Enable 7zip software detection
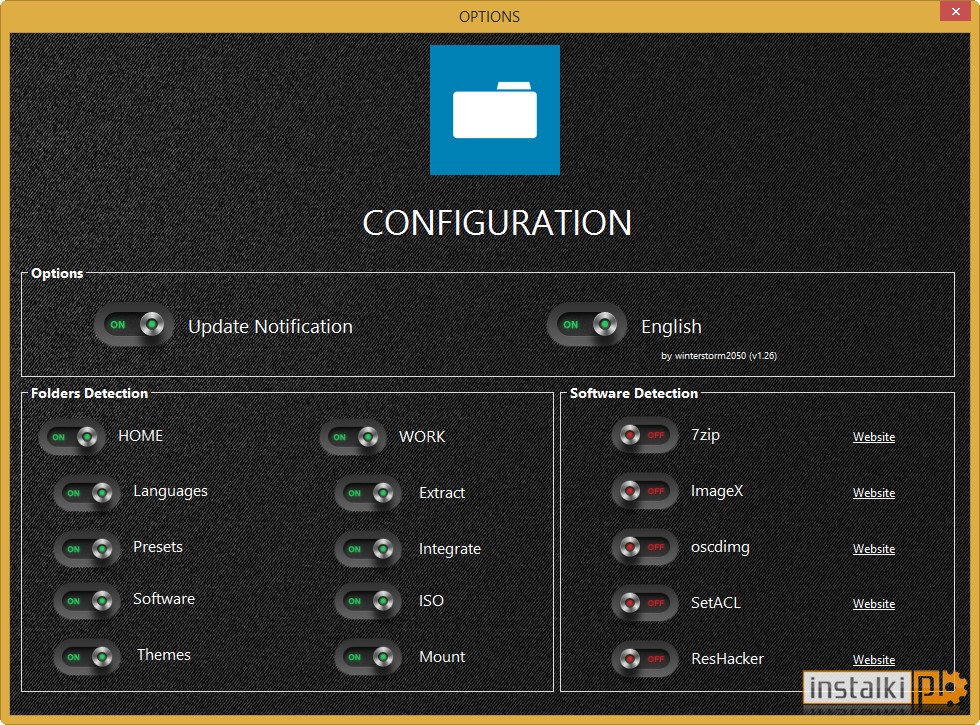The width and height of the screenshot is (980, 725). [x=644, y=435]
